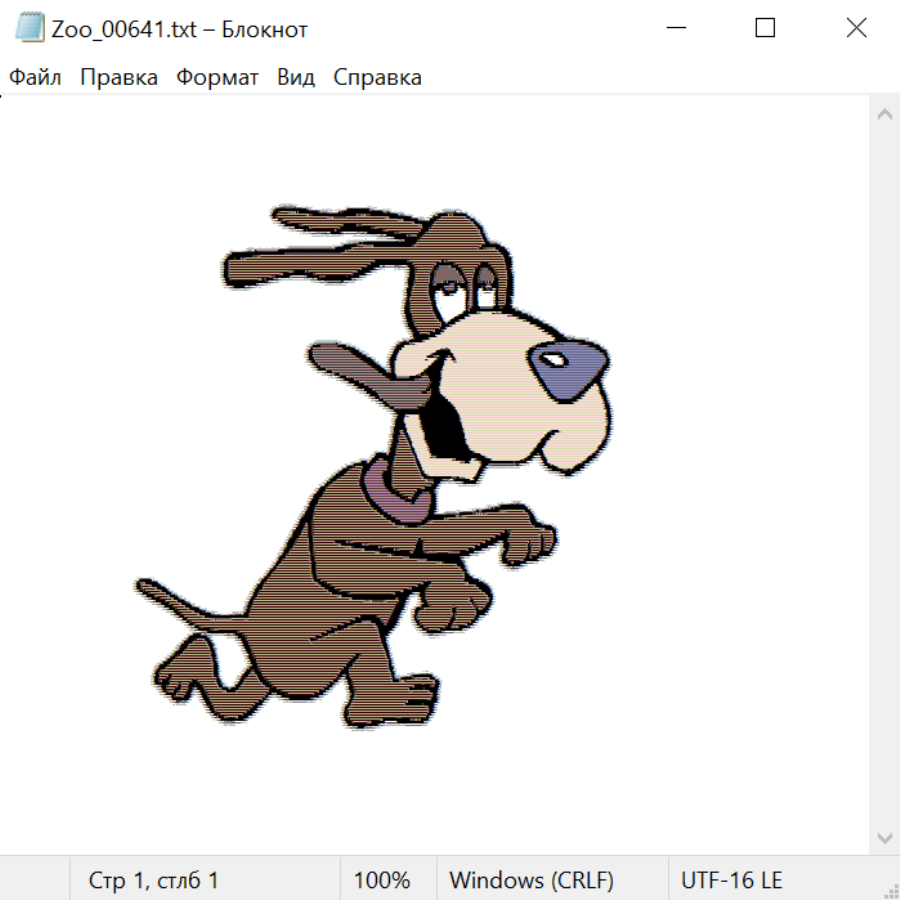
Task: Open the Правка menu
Action: point(119,78)
